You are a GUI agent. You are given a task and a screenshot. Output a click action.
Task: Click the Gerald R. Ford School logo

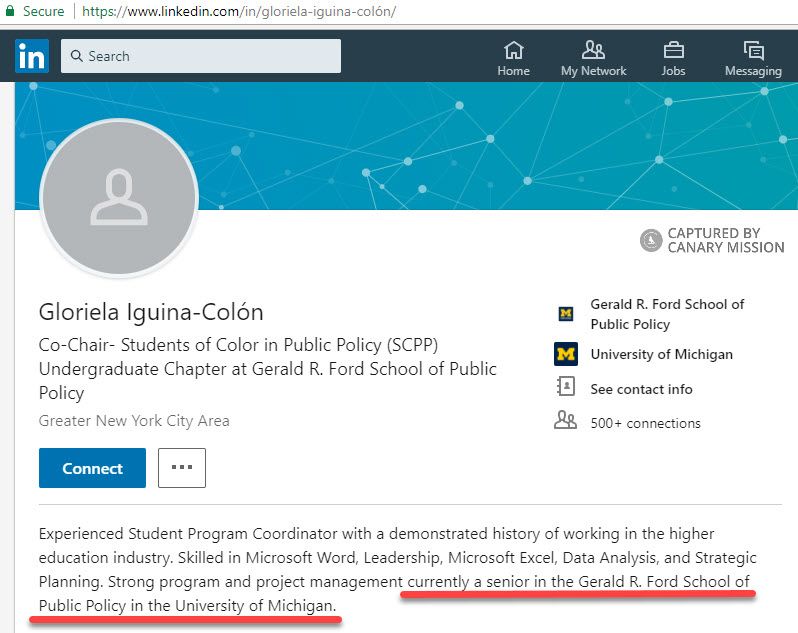click(x=566, y=314)
